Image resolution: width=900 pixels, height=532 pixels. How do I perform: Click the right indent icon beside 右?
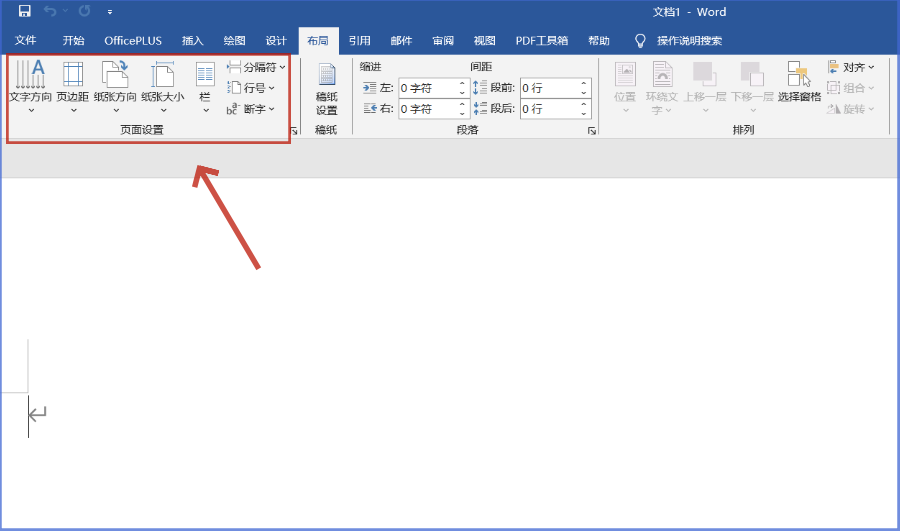370,108
